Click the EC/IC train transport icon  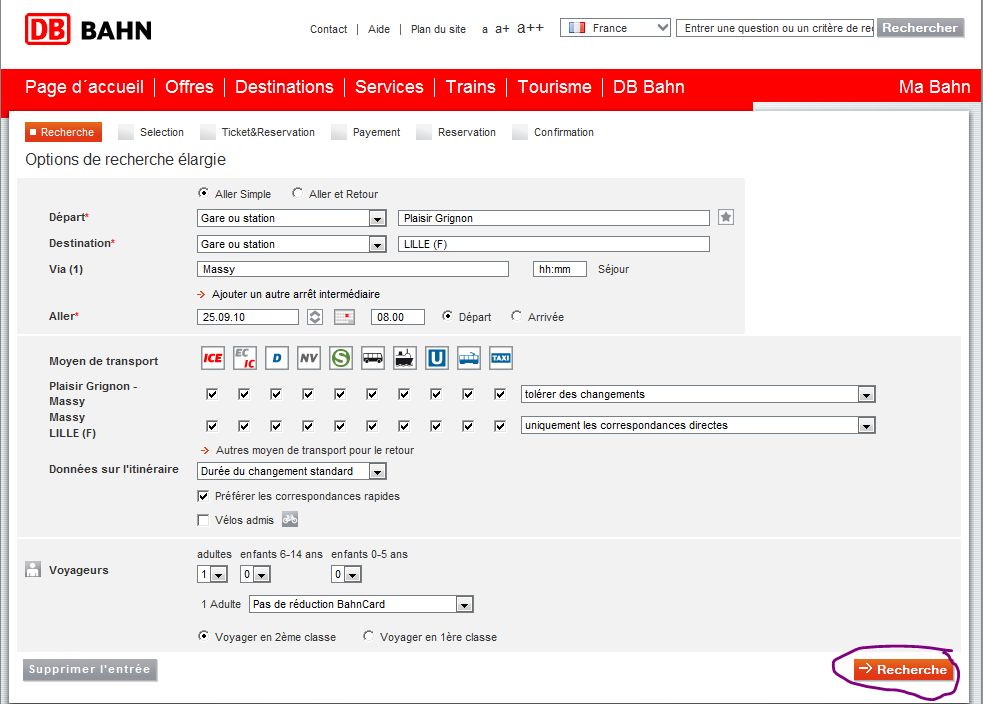[244, 358]
